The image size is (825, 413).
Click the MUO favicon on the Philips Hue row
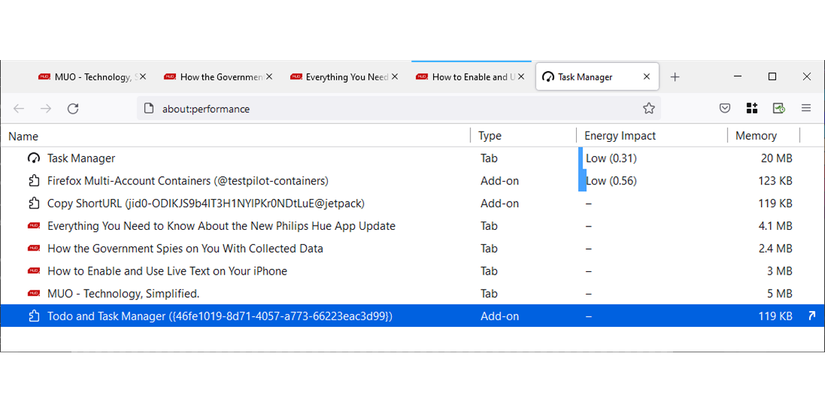click(x=34, y=225)
